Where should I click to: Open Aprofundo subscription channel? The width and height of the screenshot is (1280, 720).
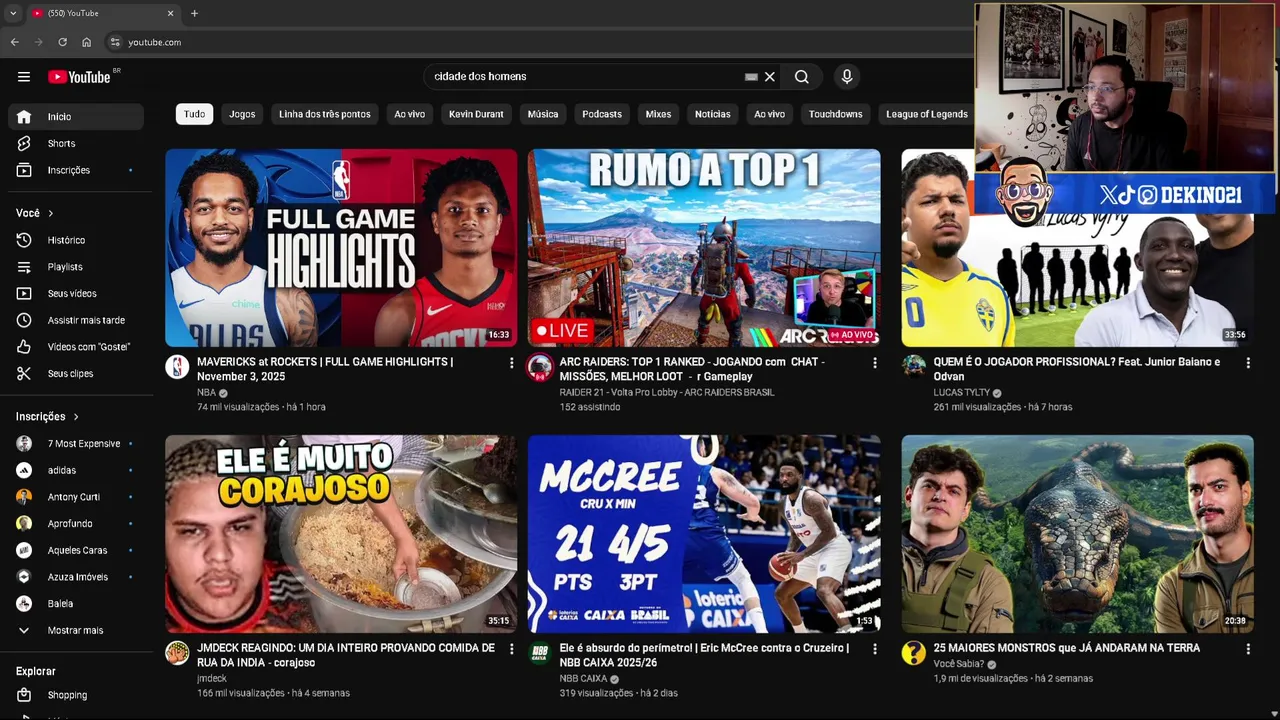[76, 524]
